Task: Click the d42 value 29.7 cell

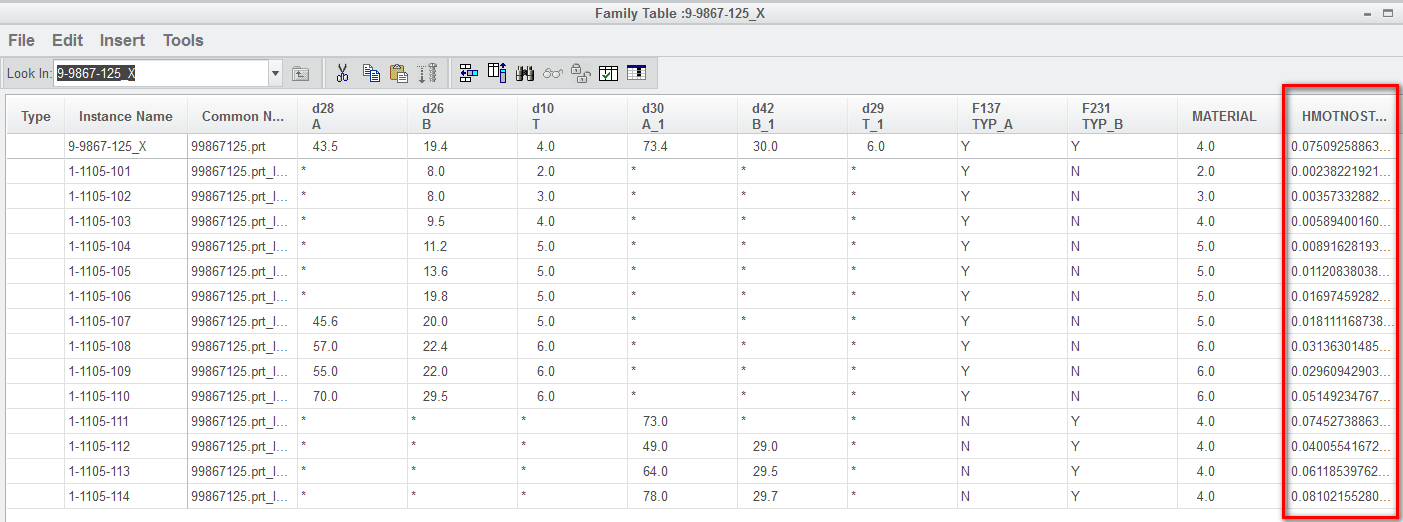Action: tap(792, 496)
